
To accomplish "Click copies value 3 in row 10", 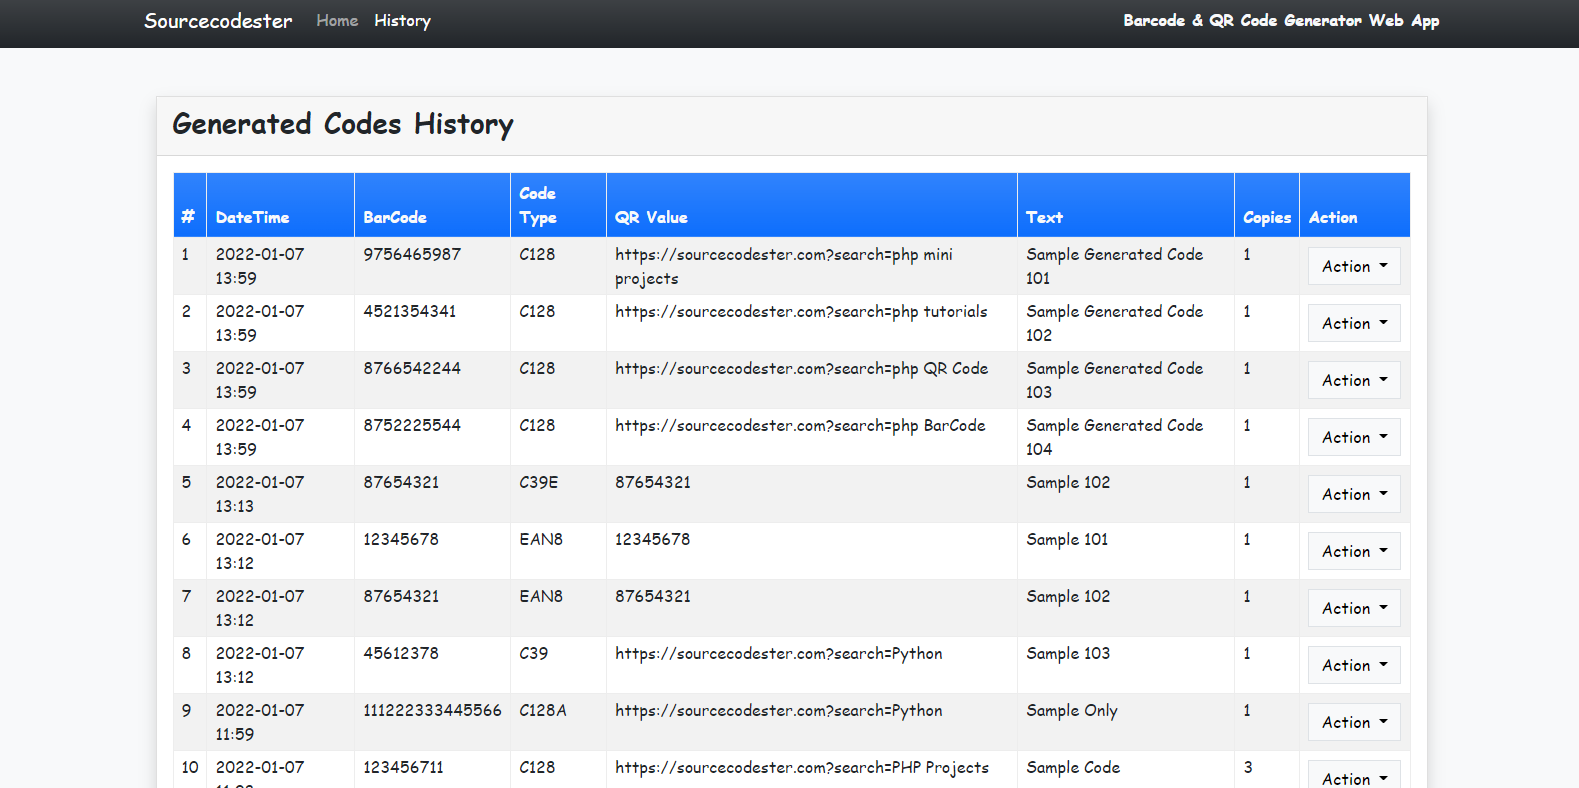I will pyautogui.click(x=1248, y=768).
